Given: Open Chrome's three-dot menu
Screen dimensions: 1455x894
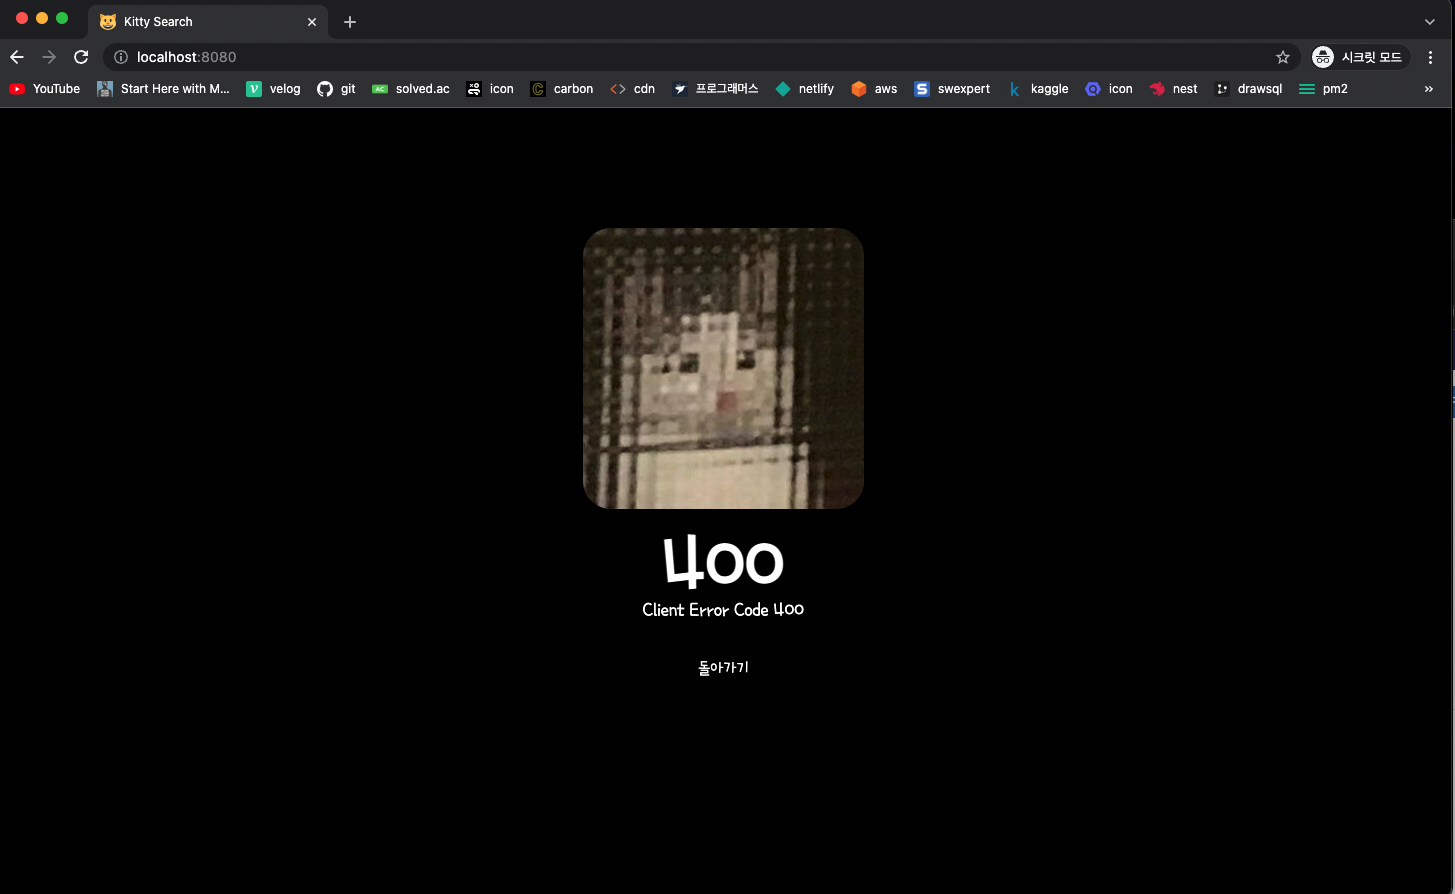Looking at the screenshot, I should [x=1431, y=57].
